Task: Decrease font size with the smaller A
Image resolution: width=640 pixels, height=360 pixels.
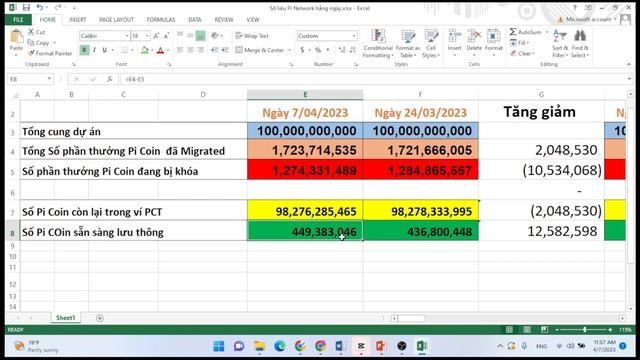Action: pyautogui.click(x=166, y=36)
